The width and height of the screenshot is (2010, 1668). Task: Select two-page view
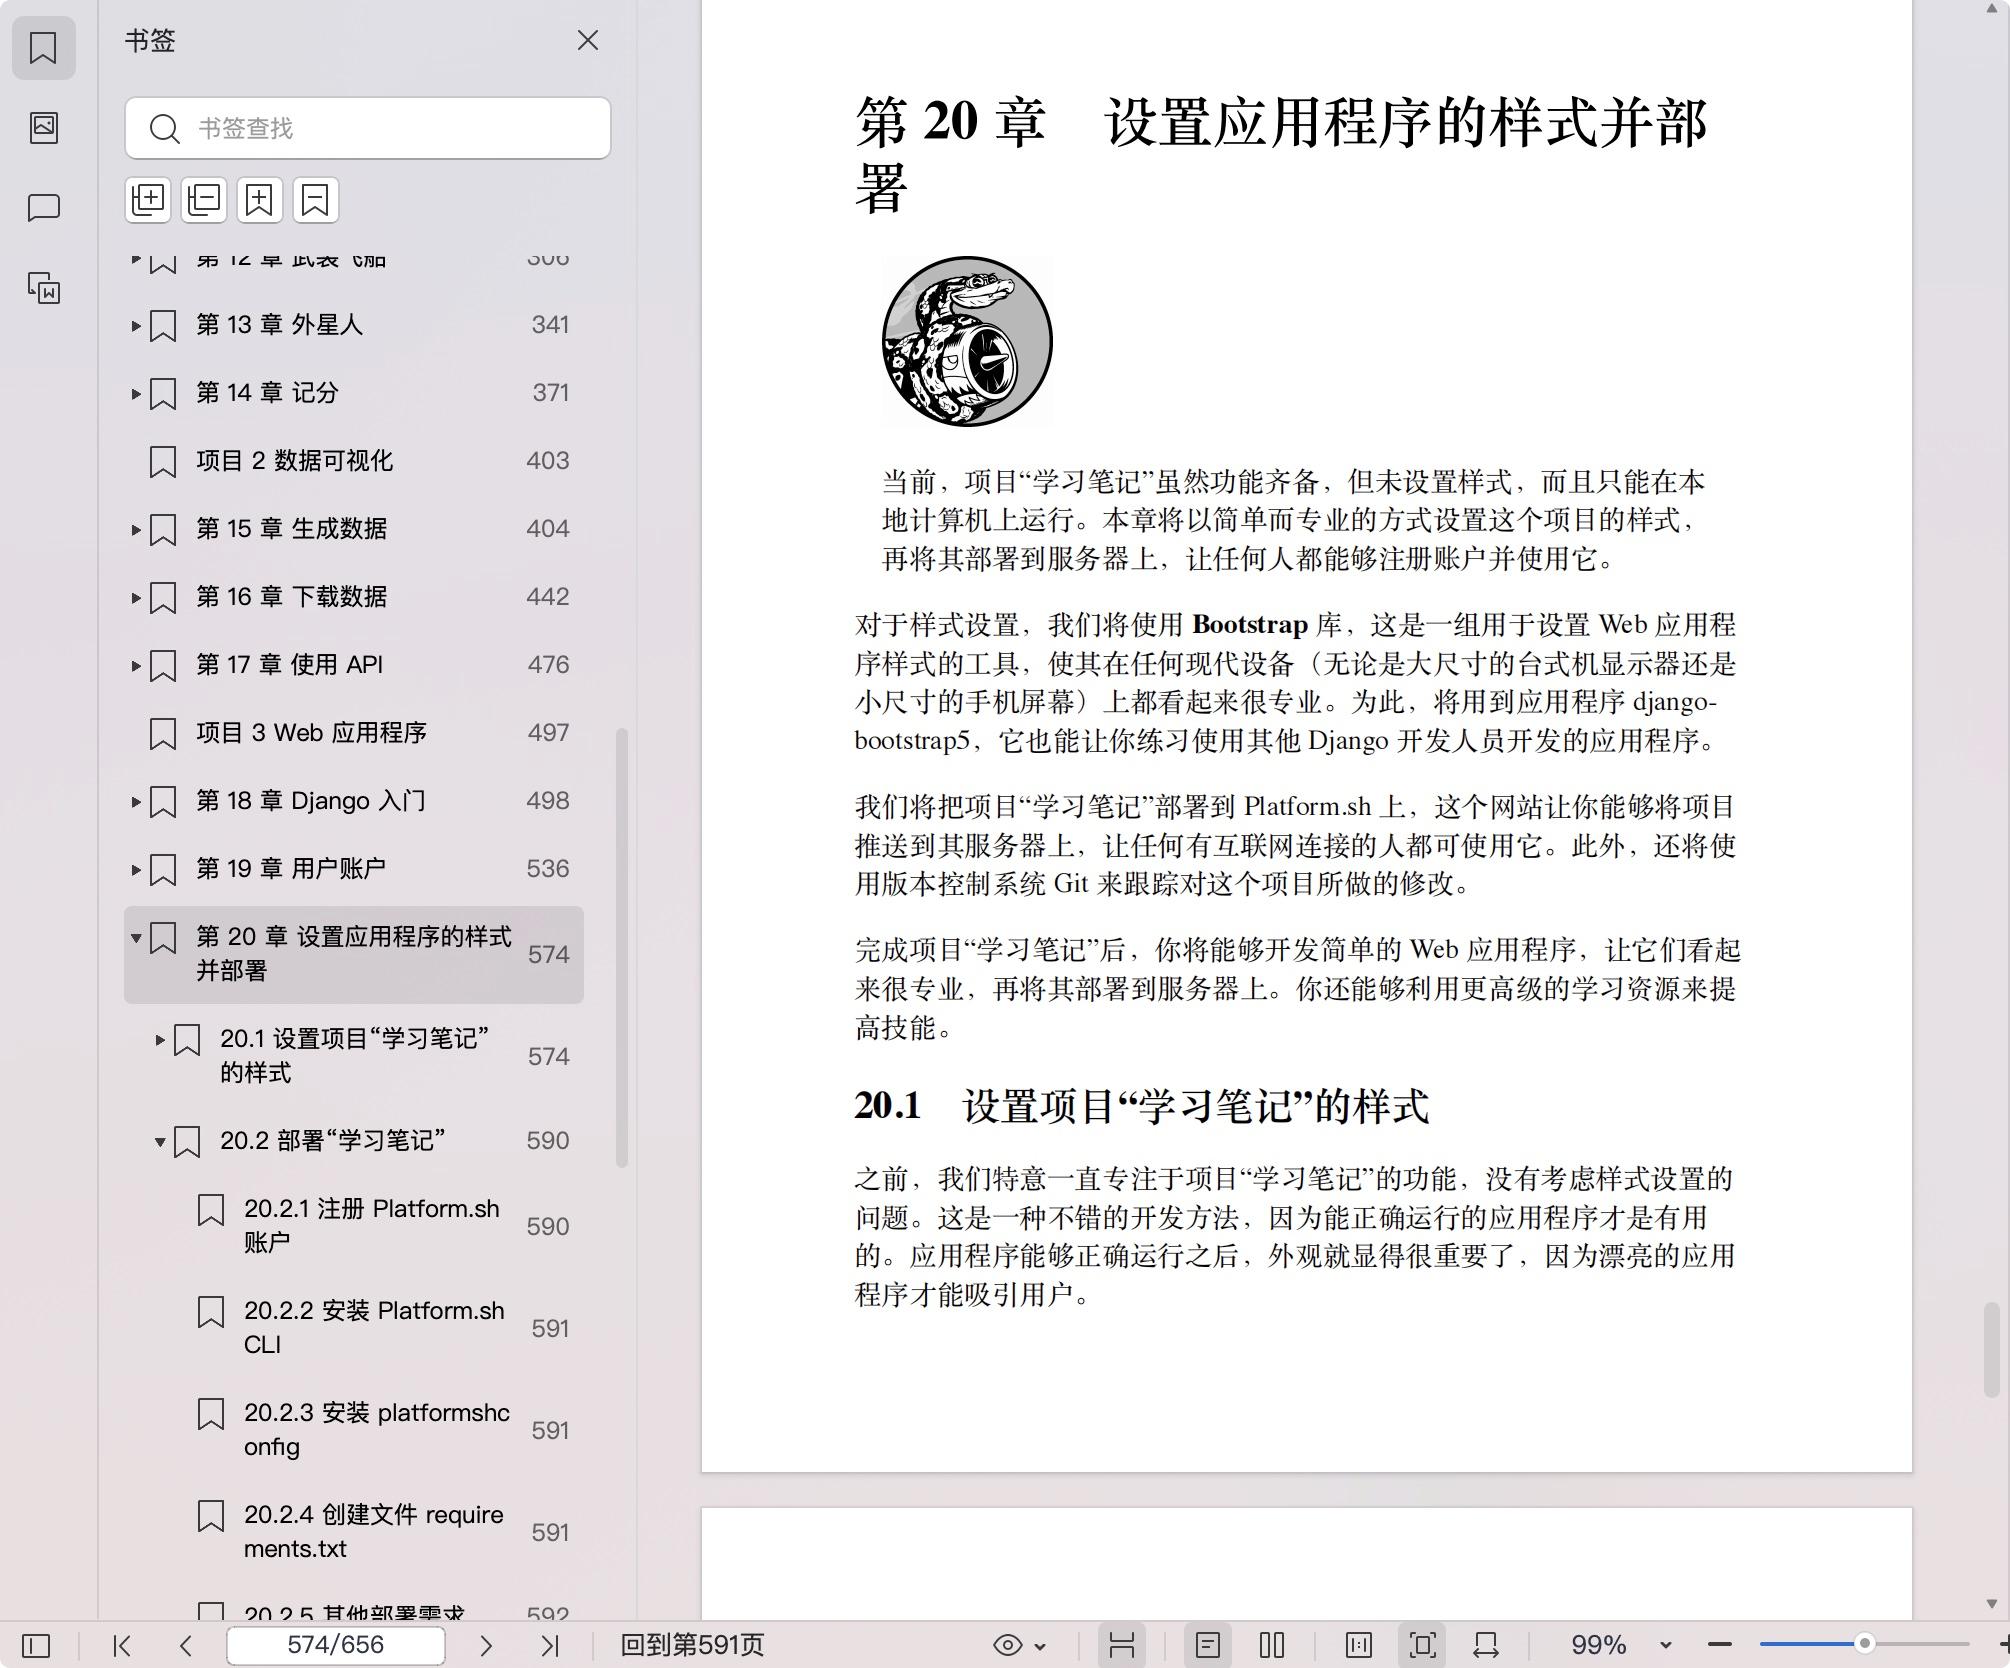1272,1645
